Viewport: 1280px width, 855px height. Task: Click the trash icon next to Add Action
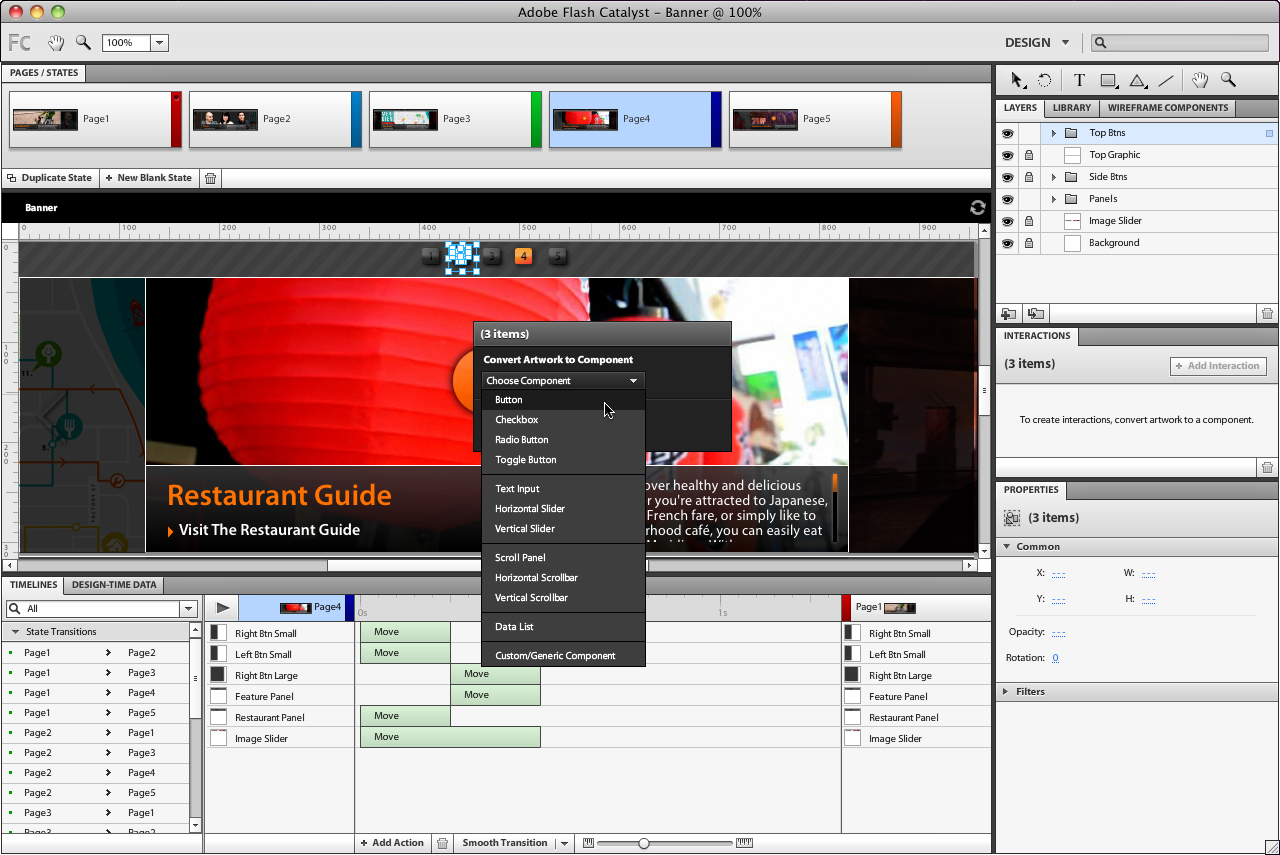[442, 843]
